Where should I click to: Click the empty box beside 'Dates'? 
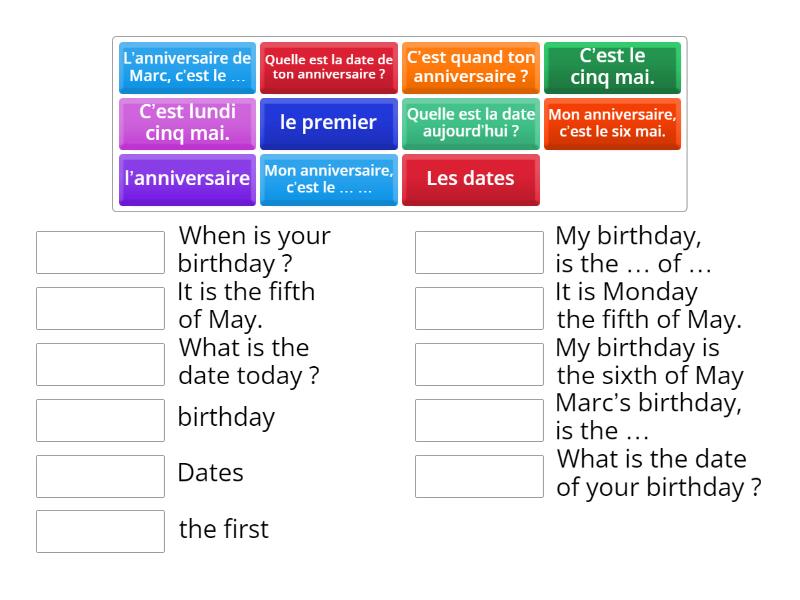click(x=99, y=474)
